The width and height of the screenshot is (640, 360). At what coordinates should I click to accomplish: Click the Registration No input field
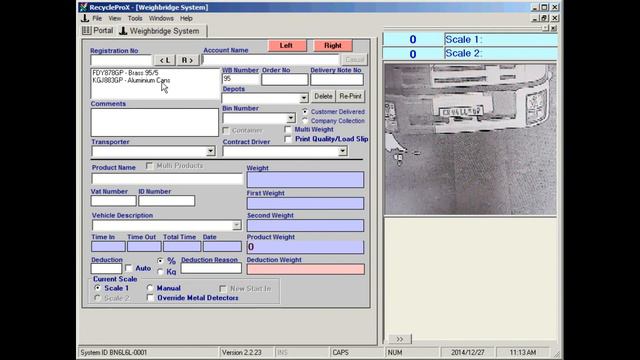point(122,60)
